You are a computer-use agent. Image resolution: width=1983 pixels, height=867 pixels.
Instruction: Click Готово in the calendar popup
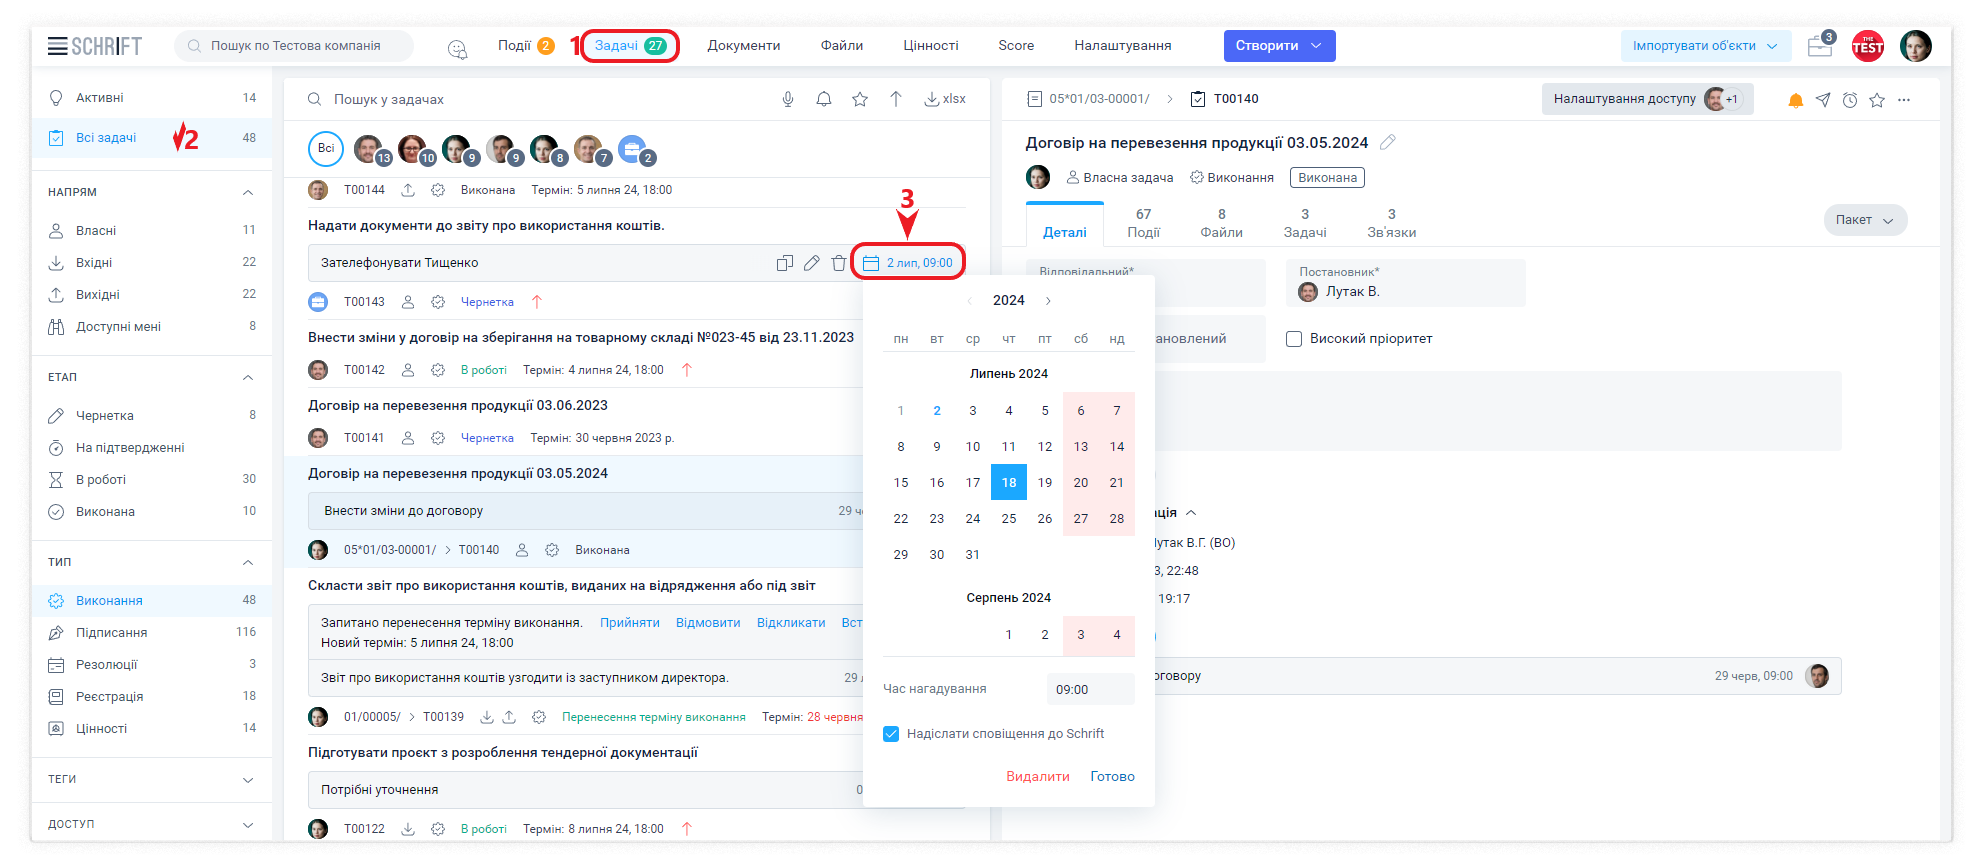1112,777
